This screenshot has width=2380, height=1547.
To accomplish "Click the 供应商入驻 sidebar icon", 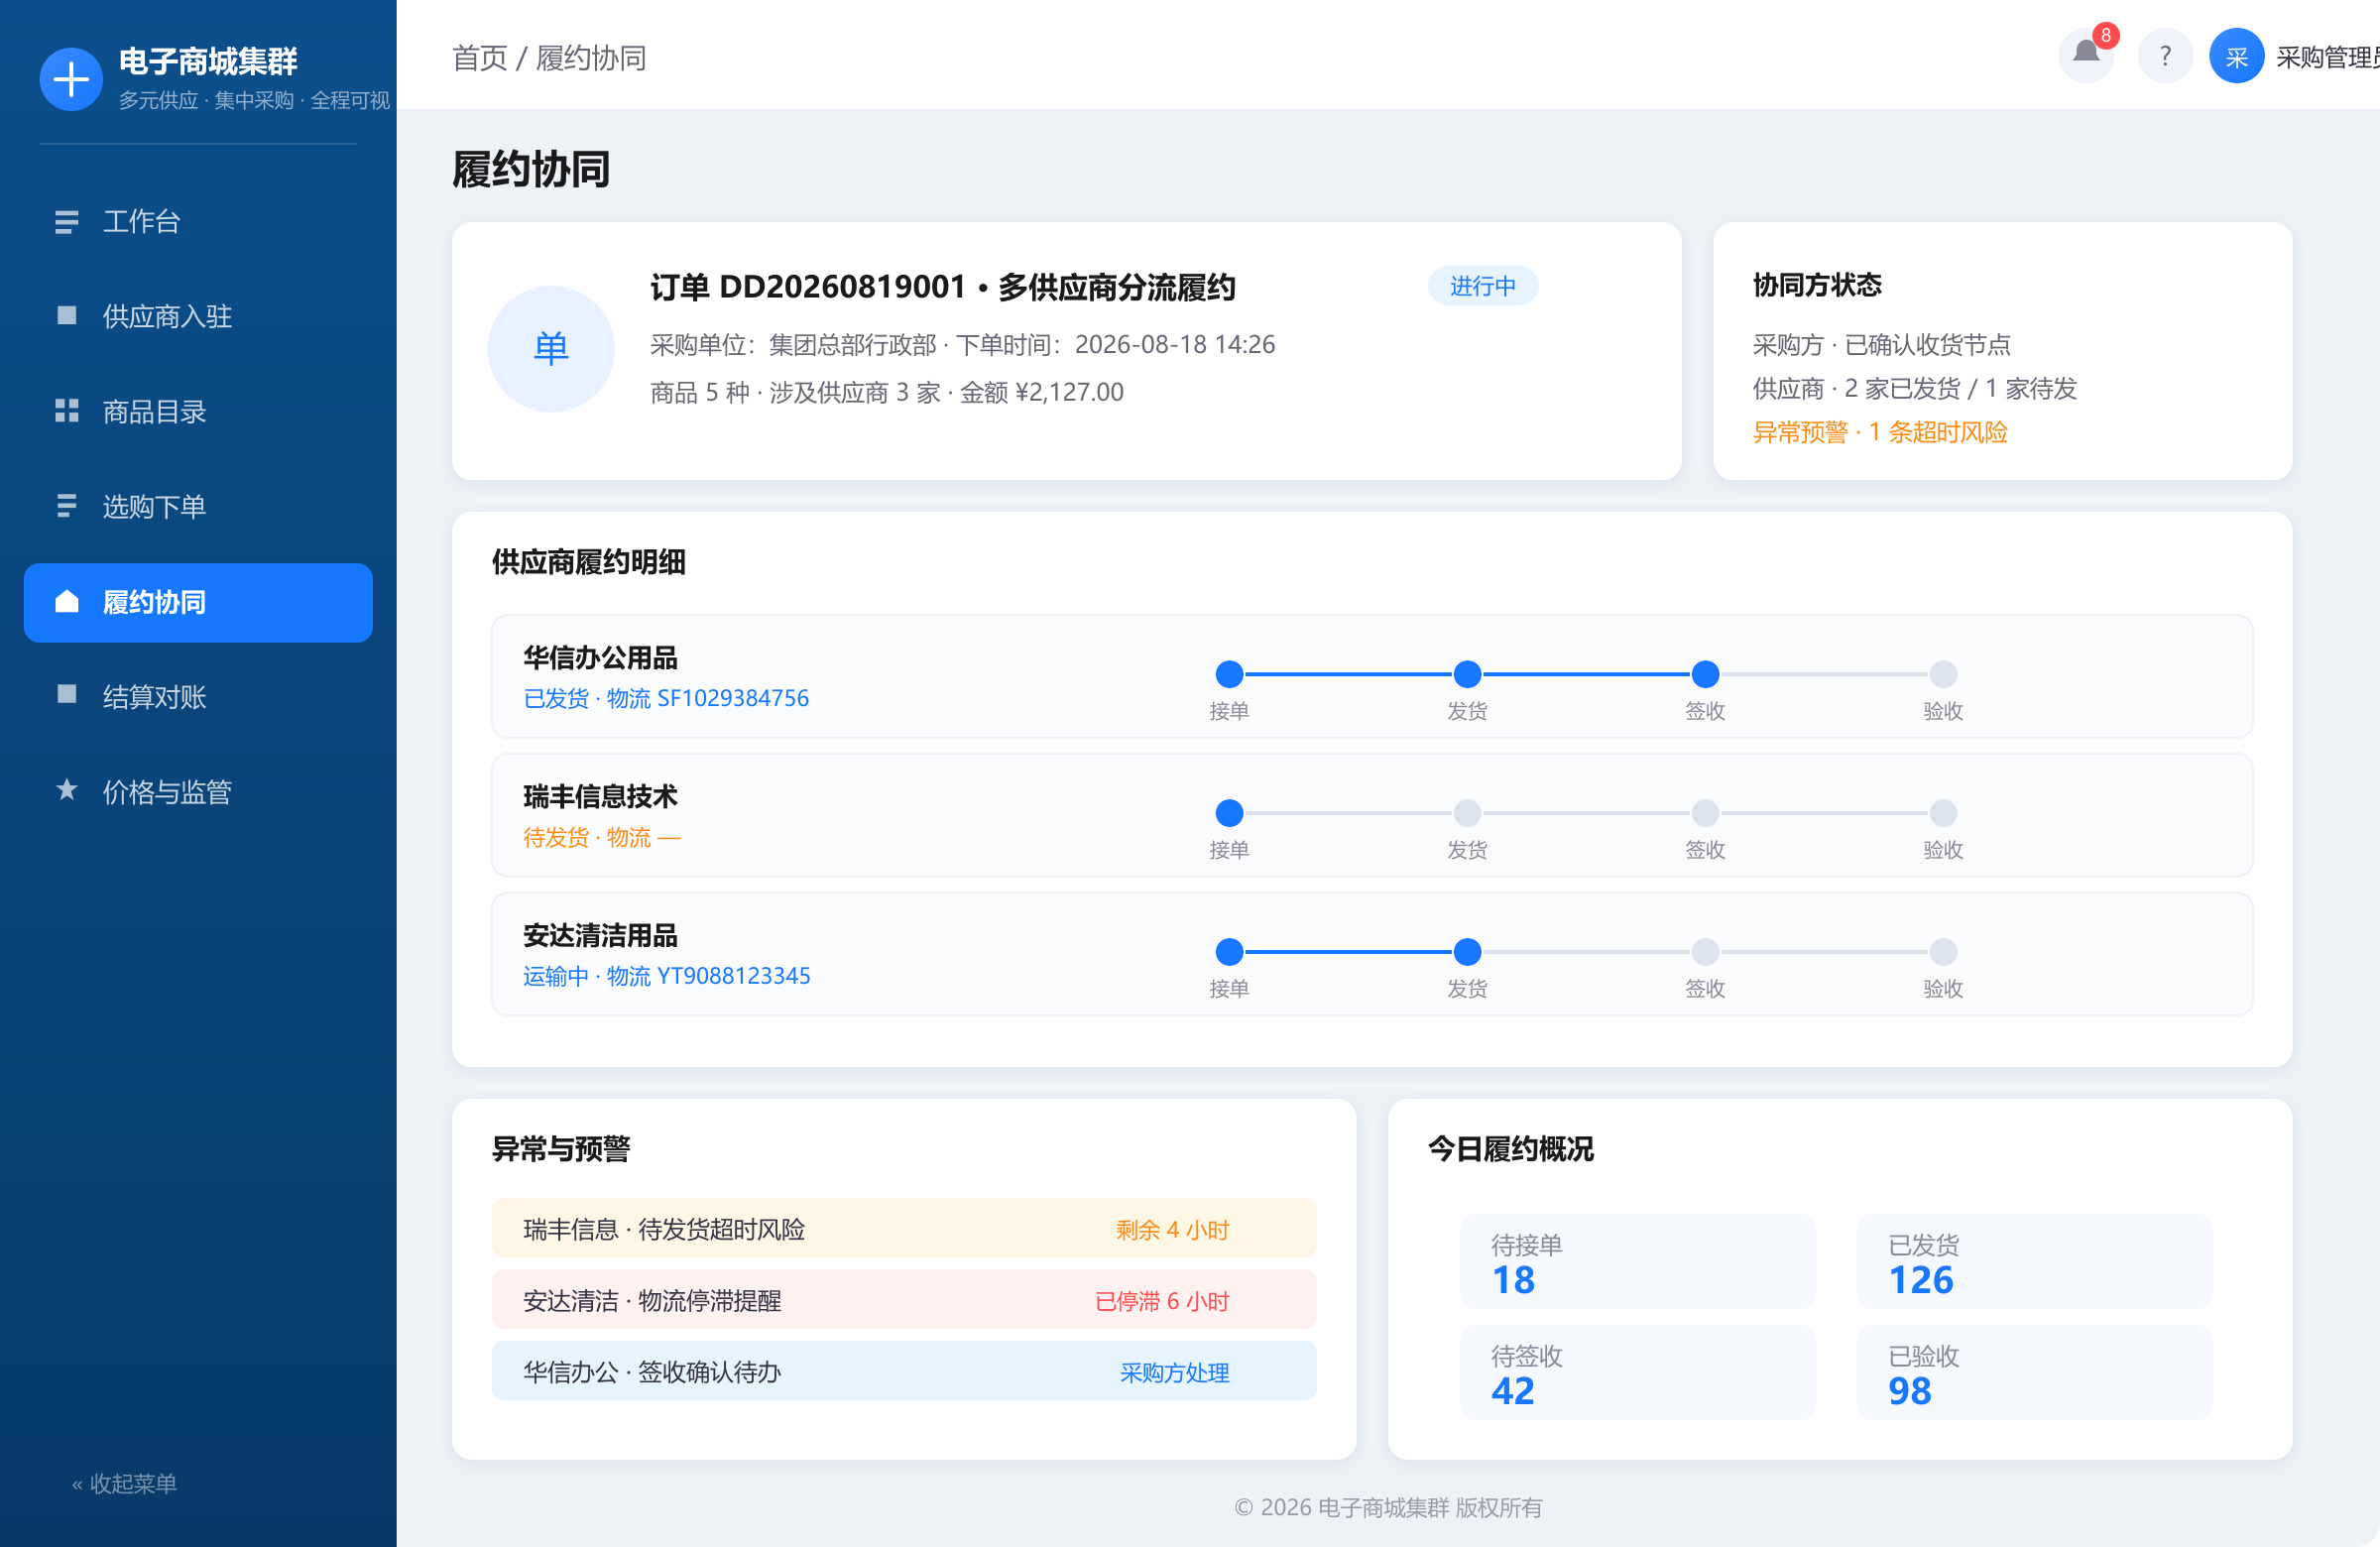I will [67, 316].
